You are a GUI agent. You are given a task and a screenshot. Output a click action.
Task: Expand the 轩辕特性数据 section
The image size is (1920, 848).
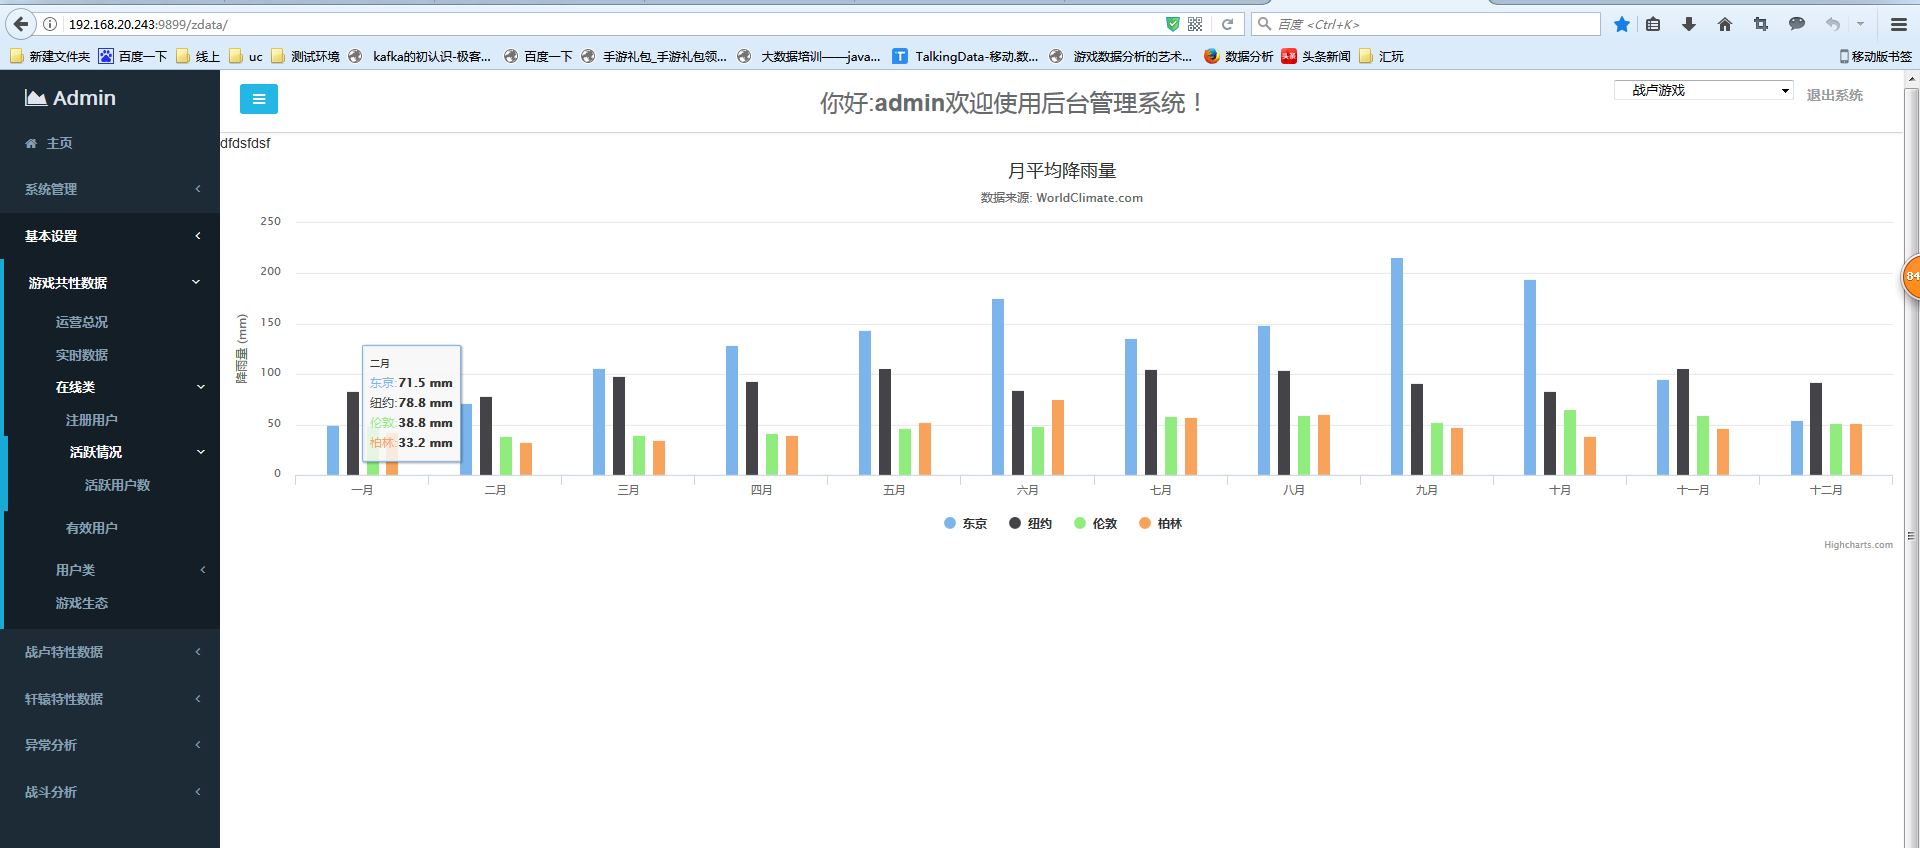[110, 699]
